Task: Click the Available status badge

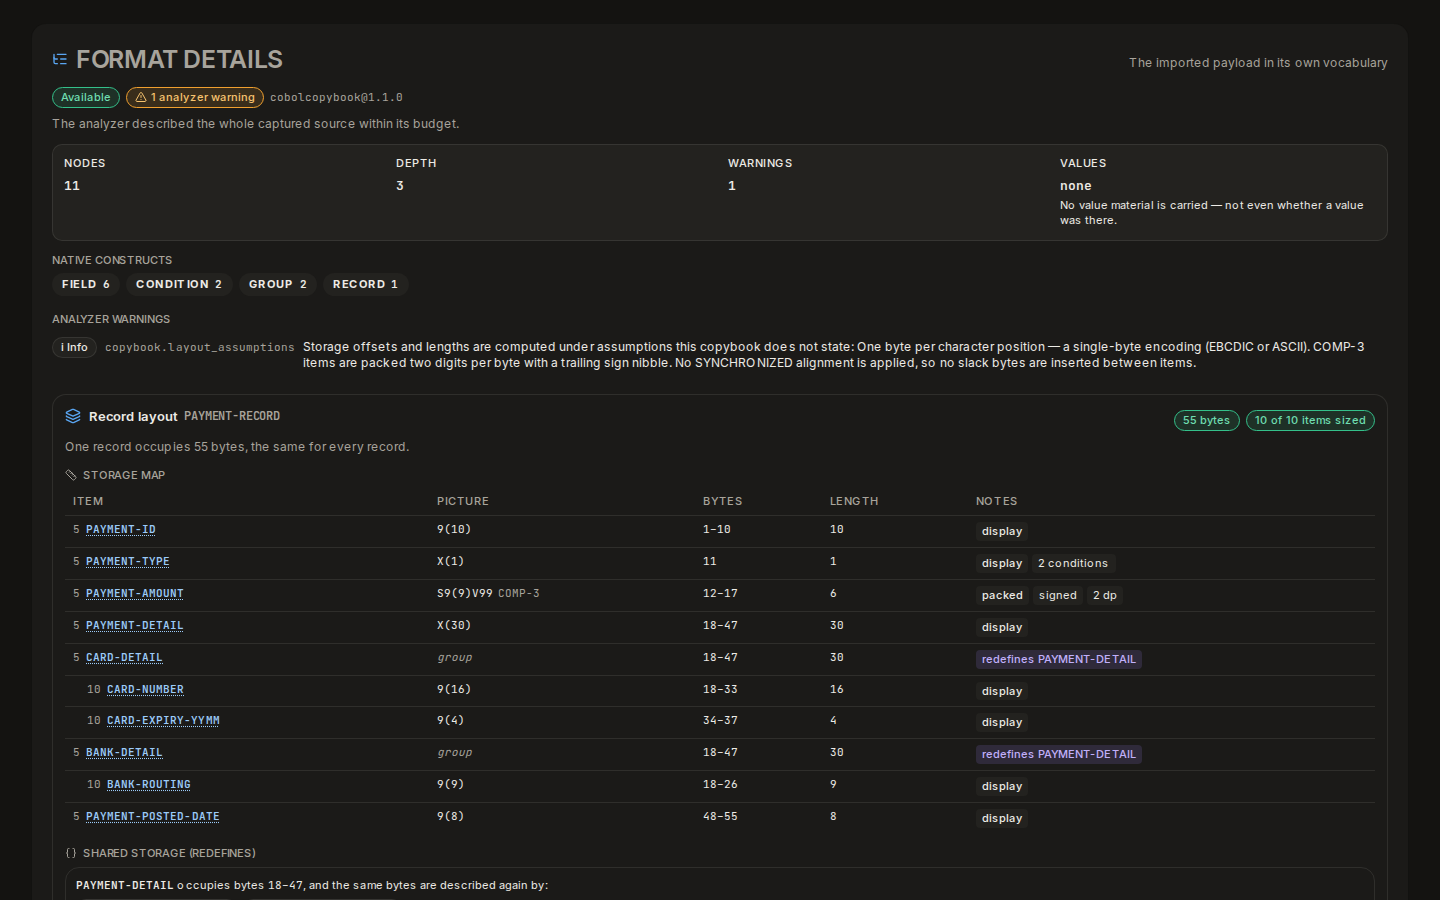Action: click(x=86, y=97)
